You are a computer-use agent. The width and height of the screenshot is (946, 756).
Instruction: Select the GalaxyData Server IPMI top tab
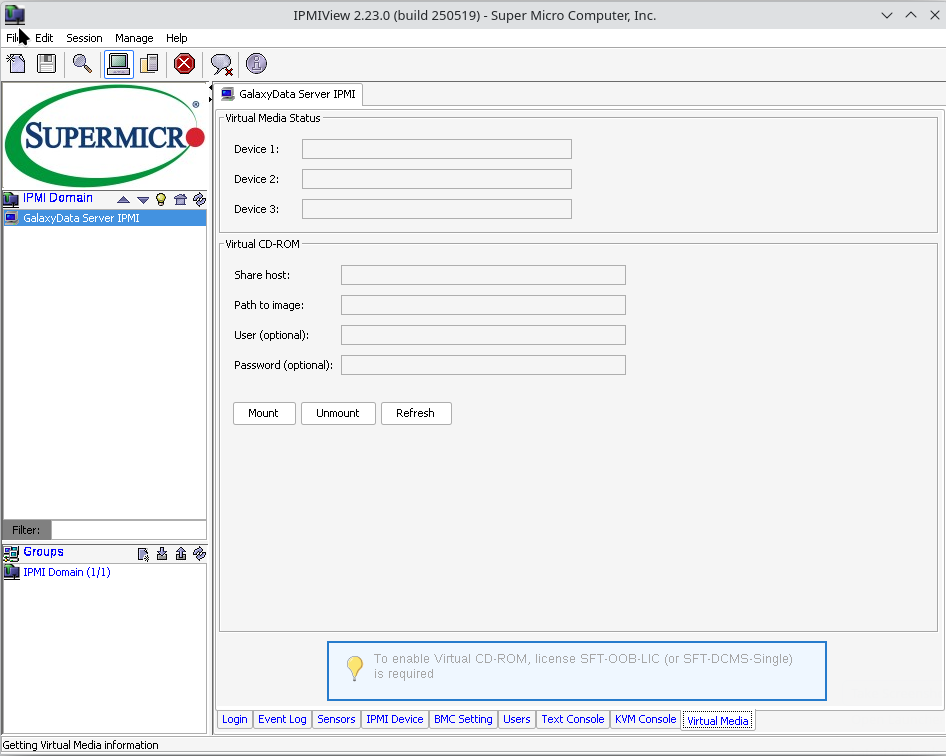pyautogui.click(x=289, y=94)
